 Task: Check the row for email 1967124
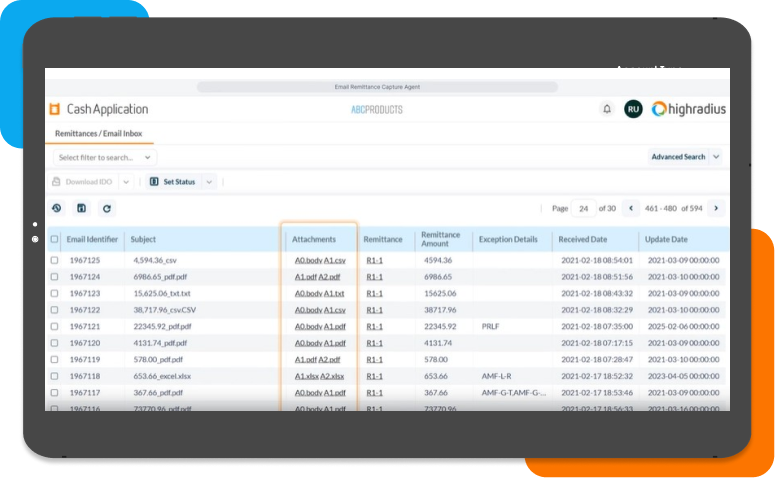tap(54, 277)
